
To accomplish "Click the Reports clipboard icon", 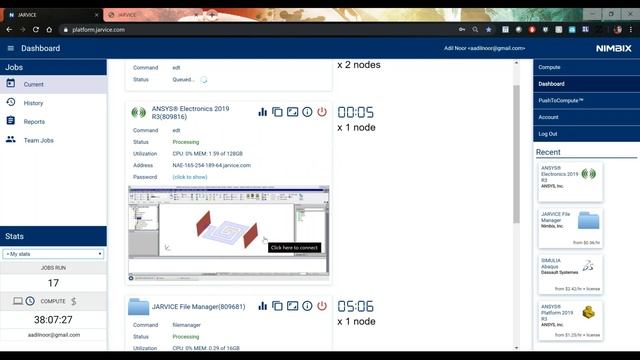I will tap(11, 120).
